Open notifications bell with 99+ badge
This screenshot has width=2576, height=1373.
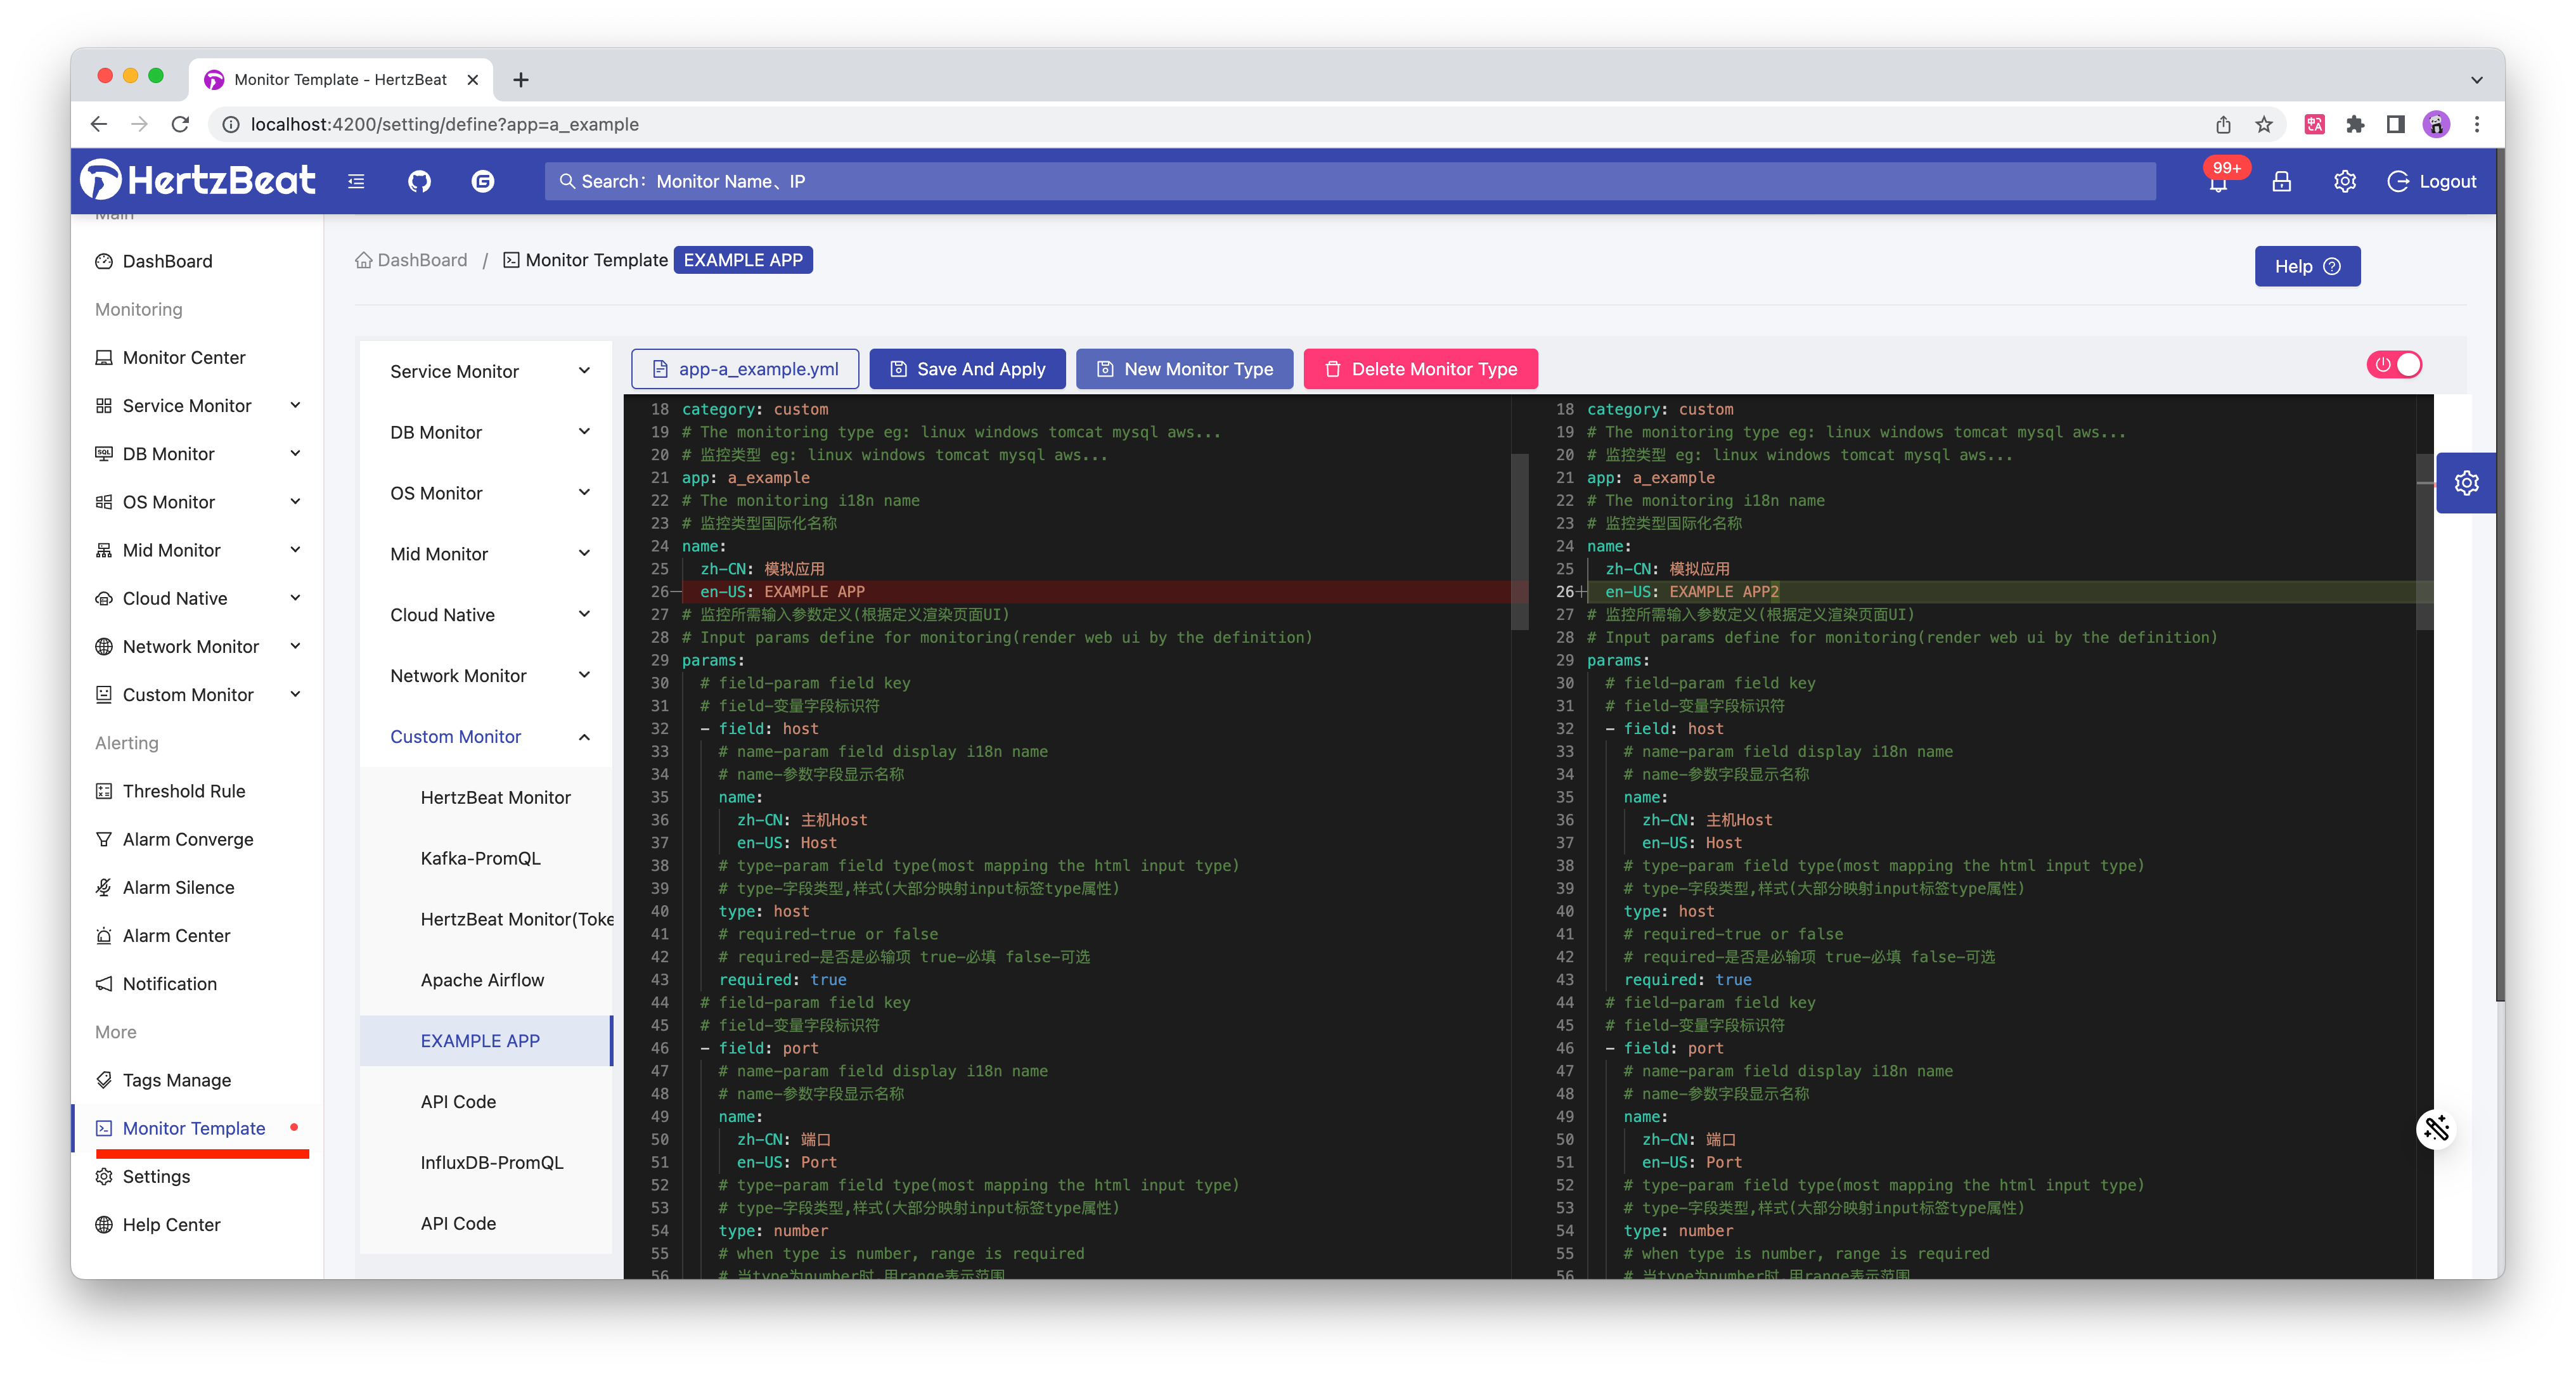pos(2218,182)
